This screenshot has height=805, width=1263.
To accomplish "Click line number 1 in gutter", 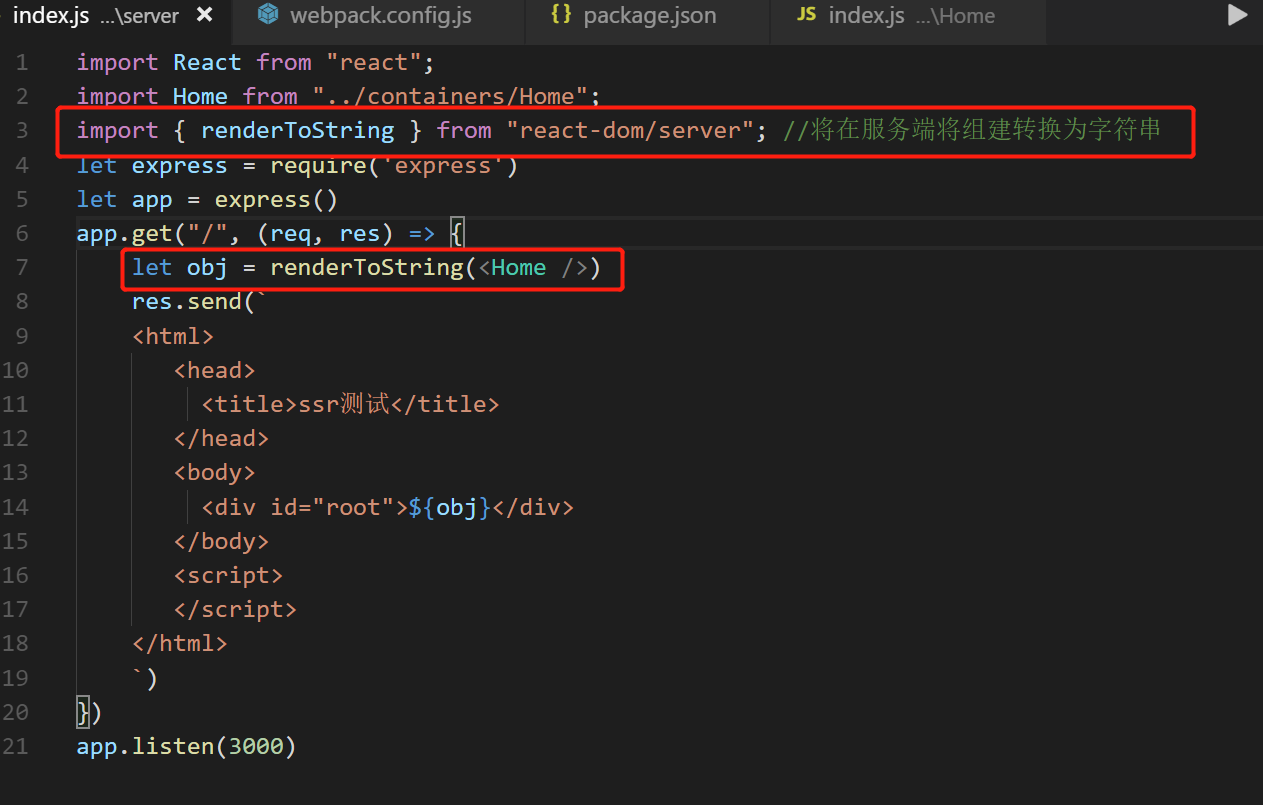I will click(x=22, y=62).
